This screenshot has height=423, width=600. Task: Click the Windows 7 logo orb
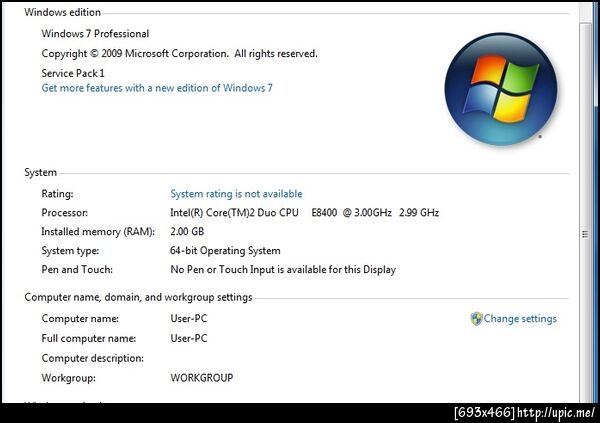tap(501, 89)
